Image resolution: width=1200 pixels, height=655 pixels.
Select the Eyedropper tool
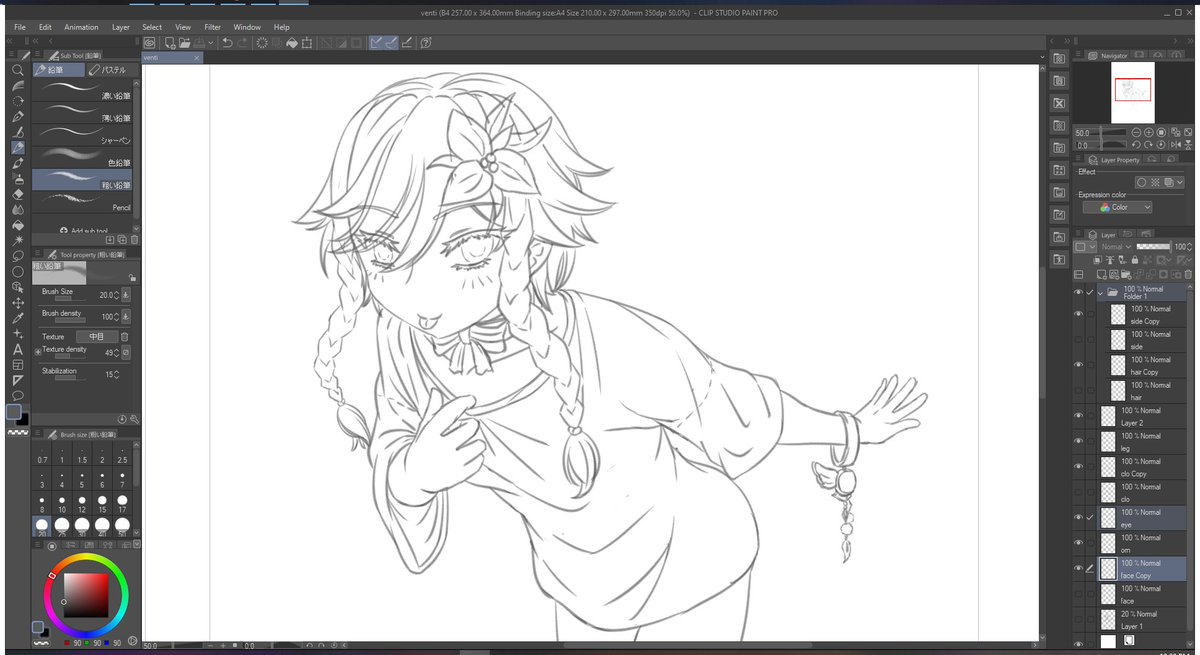(18, 318)
